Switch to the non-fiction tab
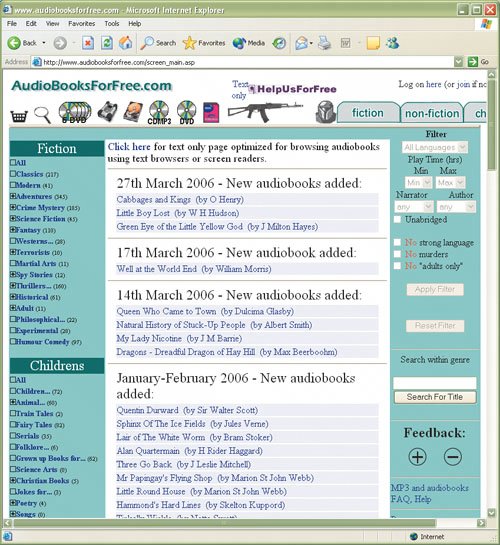This screenshot has width=500, height=545. 432,113
